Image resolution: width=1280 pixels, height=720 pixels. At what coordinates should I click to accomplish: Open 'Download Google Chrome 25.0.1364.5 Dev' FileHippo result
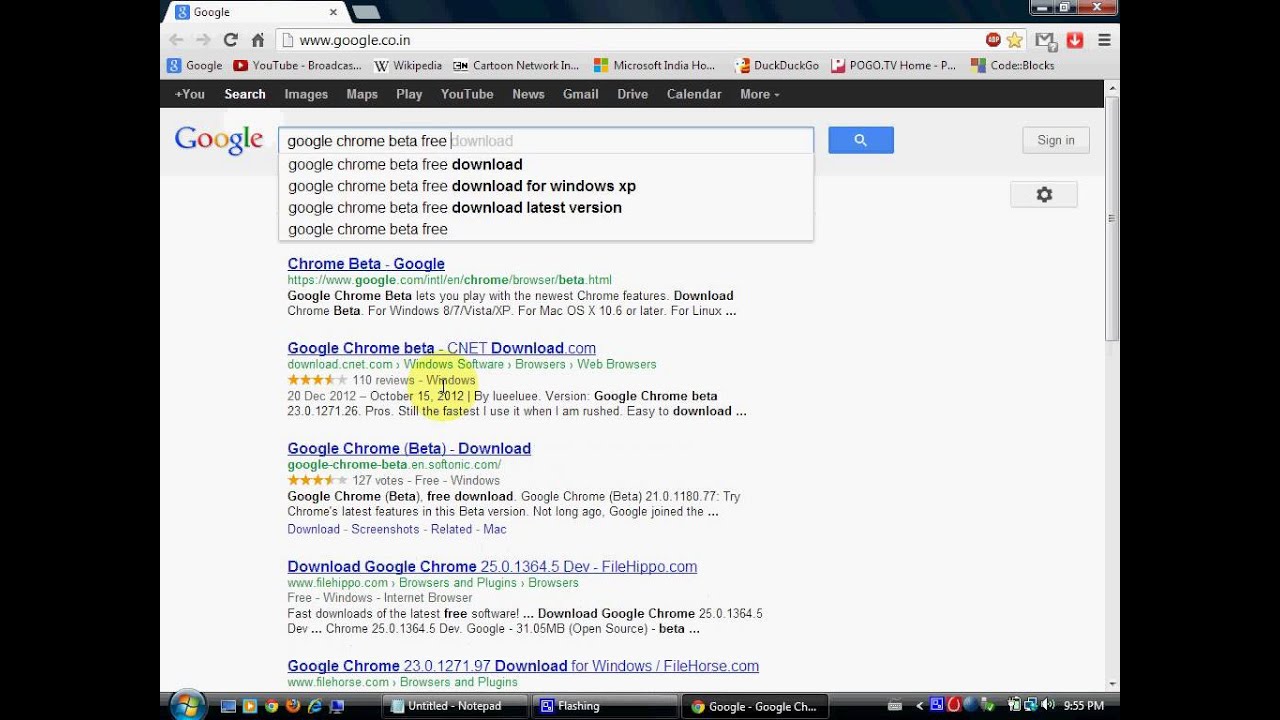pyautogui.click(x=492, y=566)
